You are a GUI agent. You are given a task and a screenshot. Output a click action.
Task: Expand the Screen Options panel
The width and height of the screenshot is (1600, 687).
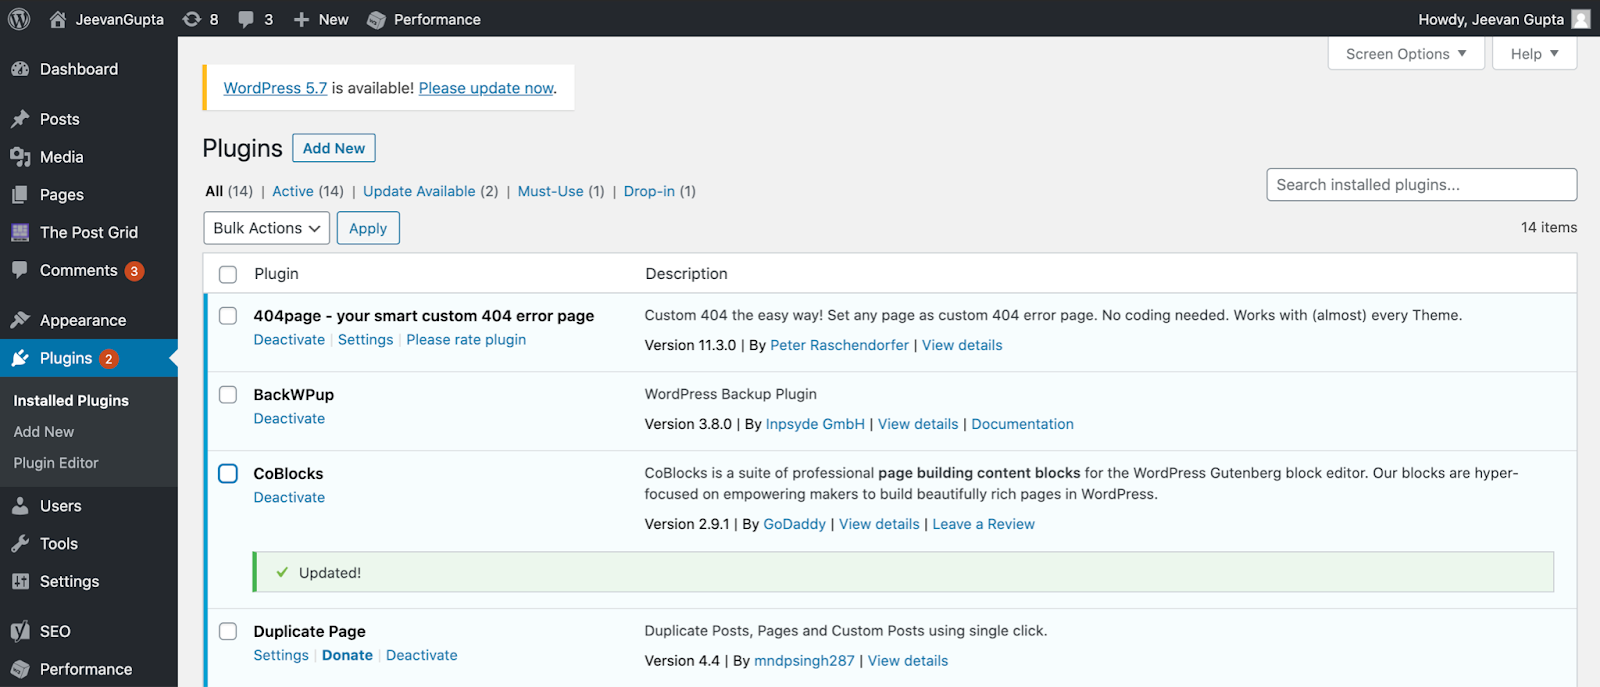(x=1405, y=54)
